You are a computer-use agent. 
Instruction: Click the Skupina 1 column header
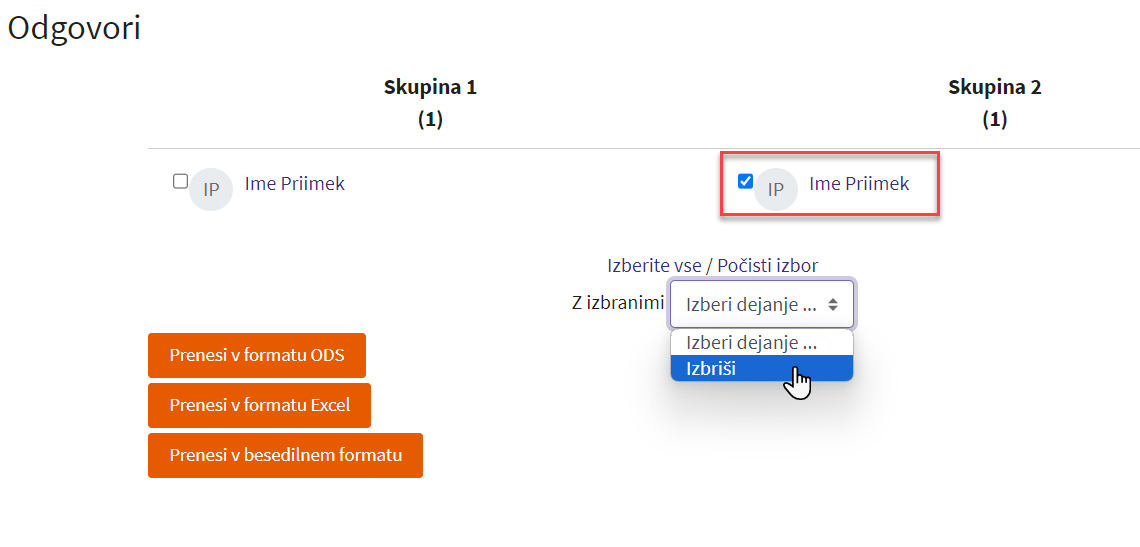[x=430, y=88]
